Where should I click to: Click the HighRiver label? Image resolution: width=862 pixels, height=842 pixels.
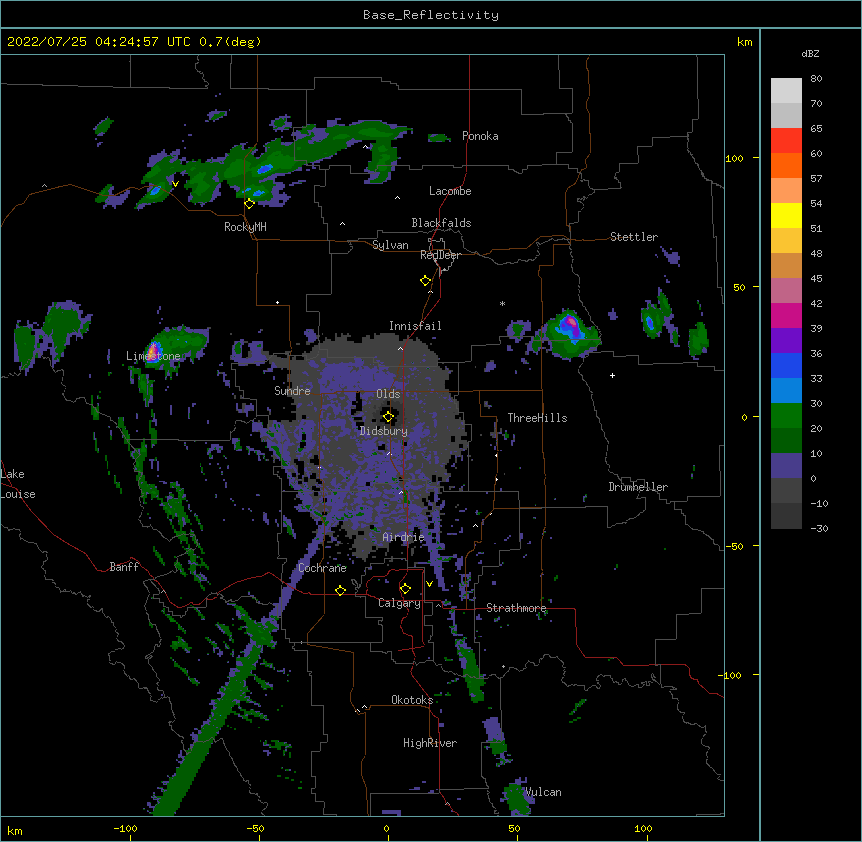(x=430, y=743)
